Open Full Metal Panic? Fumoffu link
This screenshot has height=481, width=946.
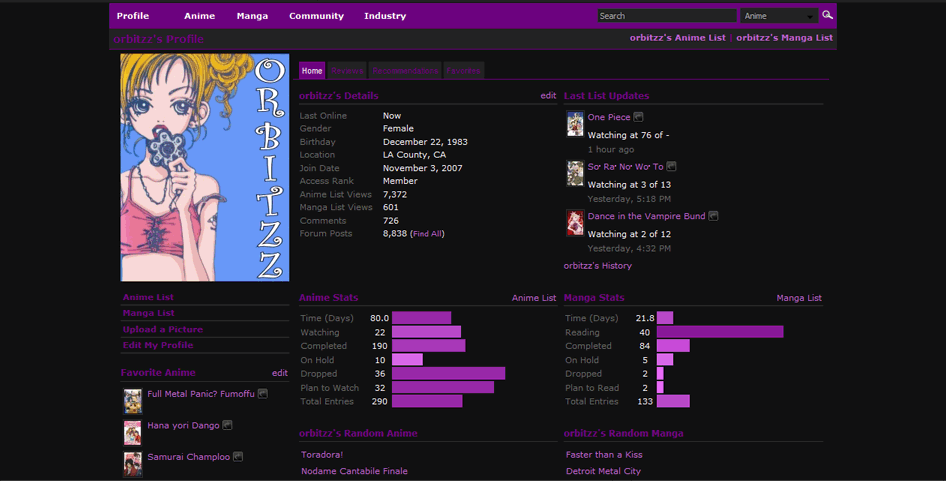pos(201,393)
